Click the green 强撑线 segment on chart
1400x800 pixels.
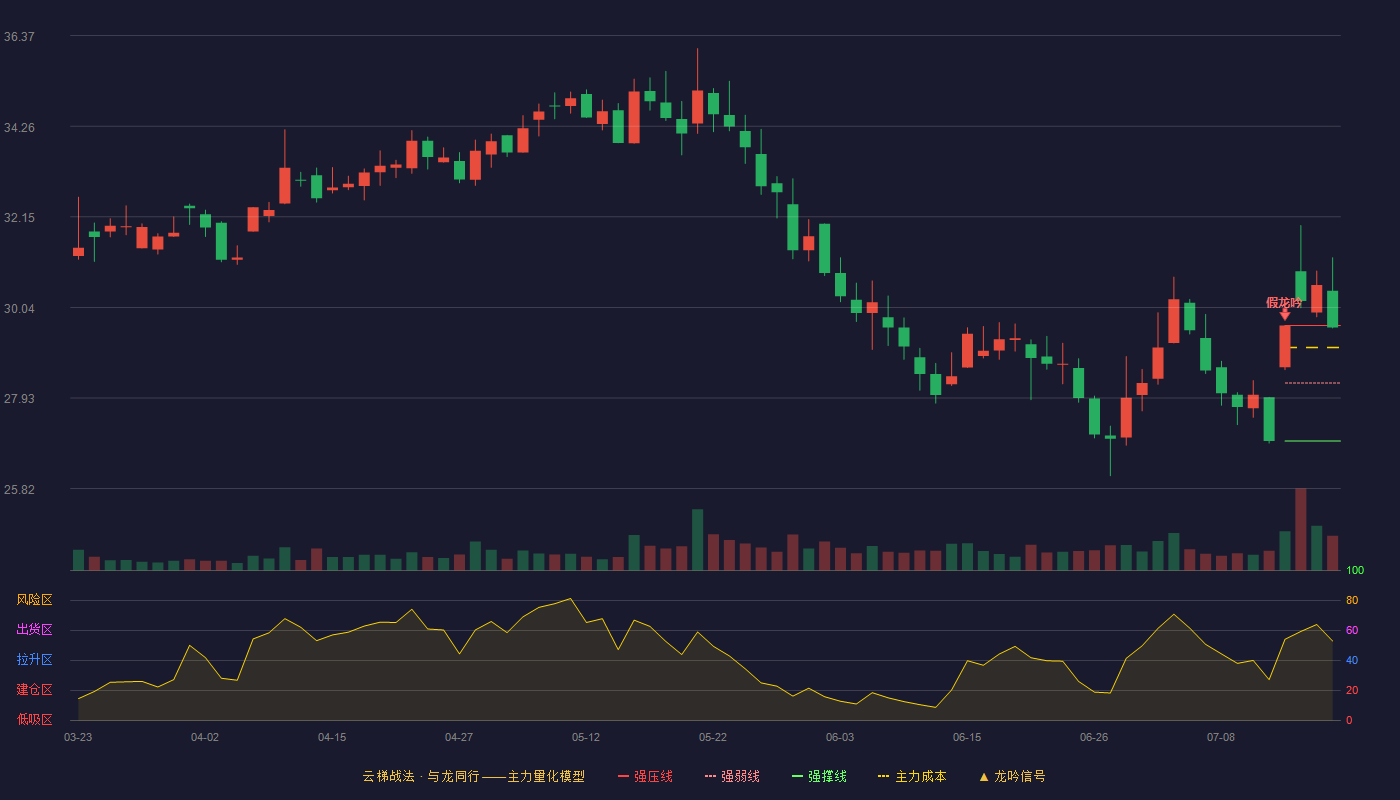(1312, 441)
